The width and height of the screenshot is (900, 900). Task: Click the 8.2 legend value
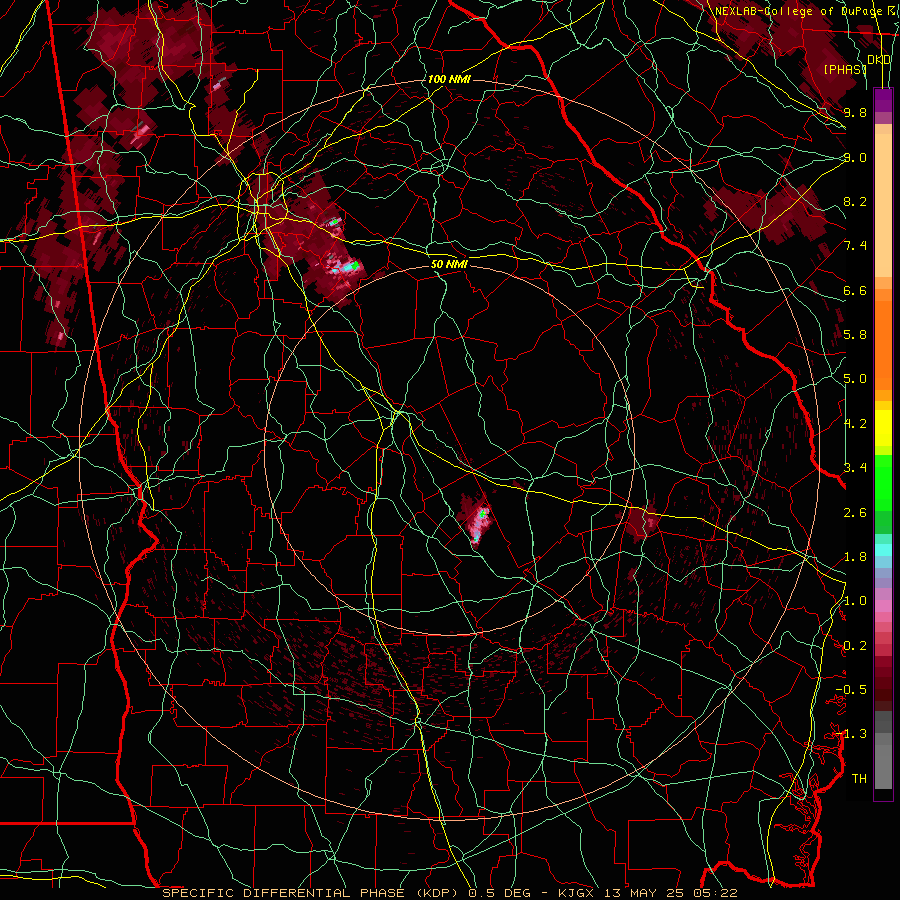tap(855, 201)
